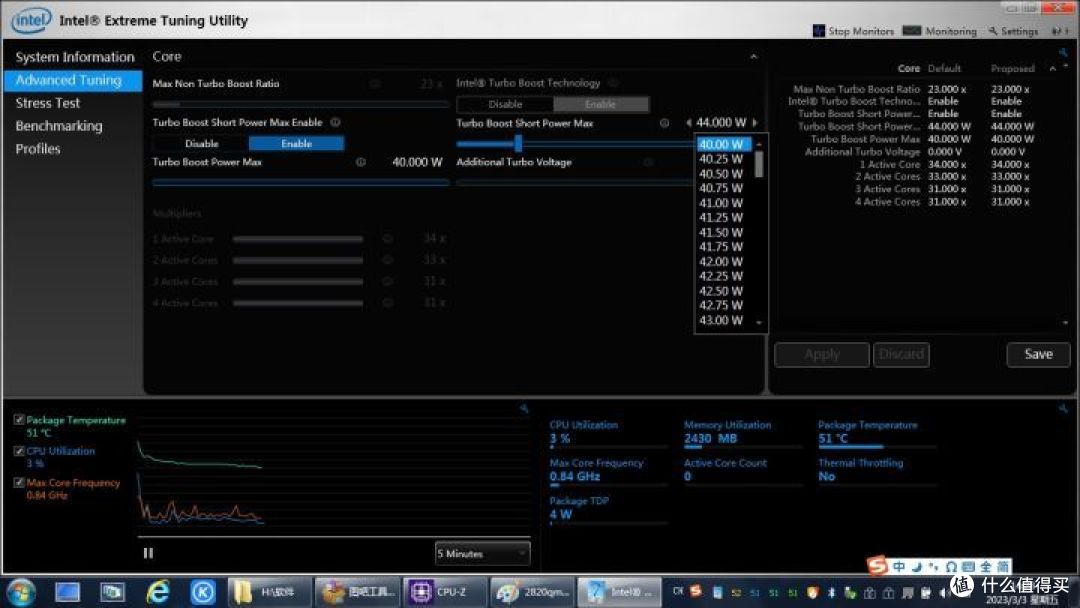
Task: Select 42.75 W in dropdown list
Action: 721,305
